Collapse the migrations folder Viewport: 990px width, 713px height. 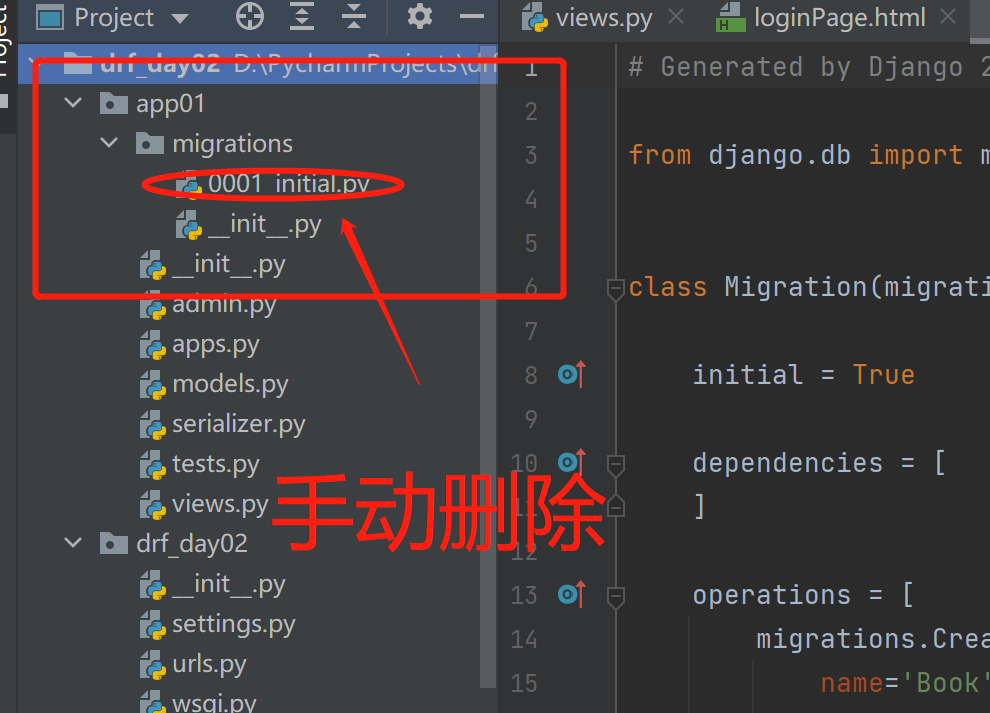(109, 143)
